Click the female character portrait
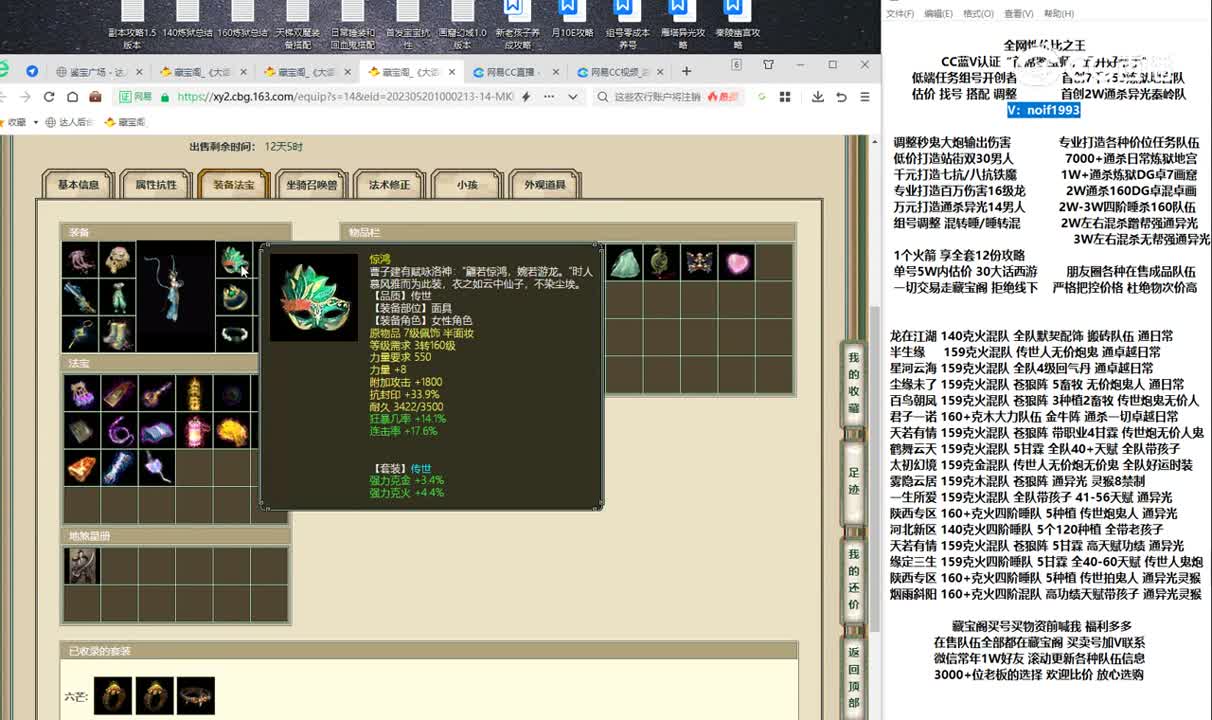The height and width of the screenshot is (720, 1212). click(175, 296)
